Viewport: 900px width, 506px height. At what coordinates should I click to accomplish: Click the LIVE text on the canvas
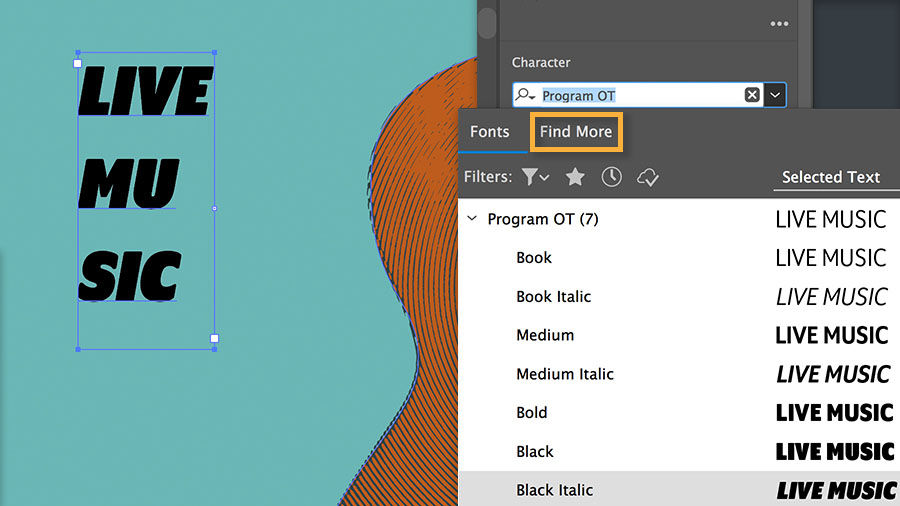145,91
